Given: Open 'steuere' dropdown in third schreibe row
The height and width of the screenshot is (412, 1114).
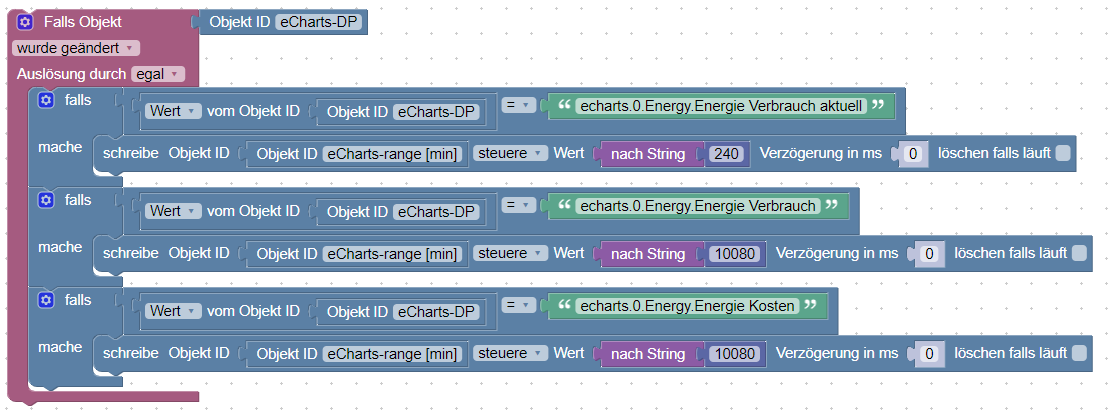Looking at the screenshot, I should (x=511, y=354).
